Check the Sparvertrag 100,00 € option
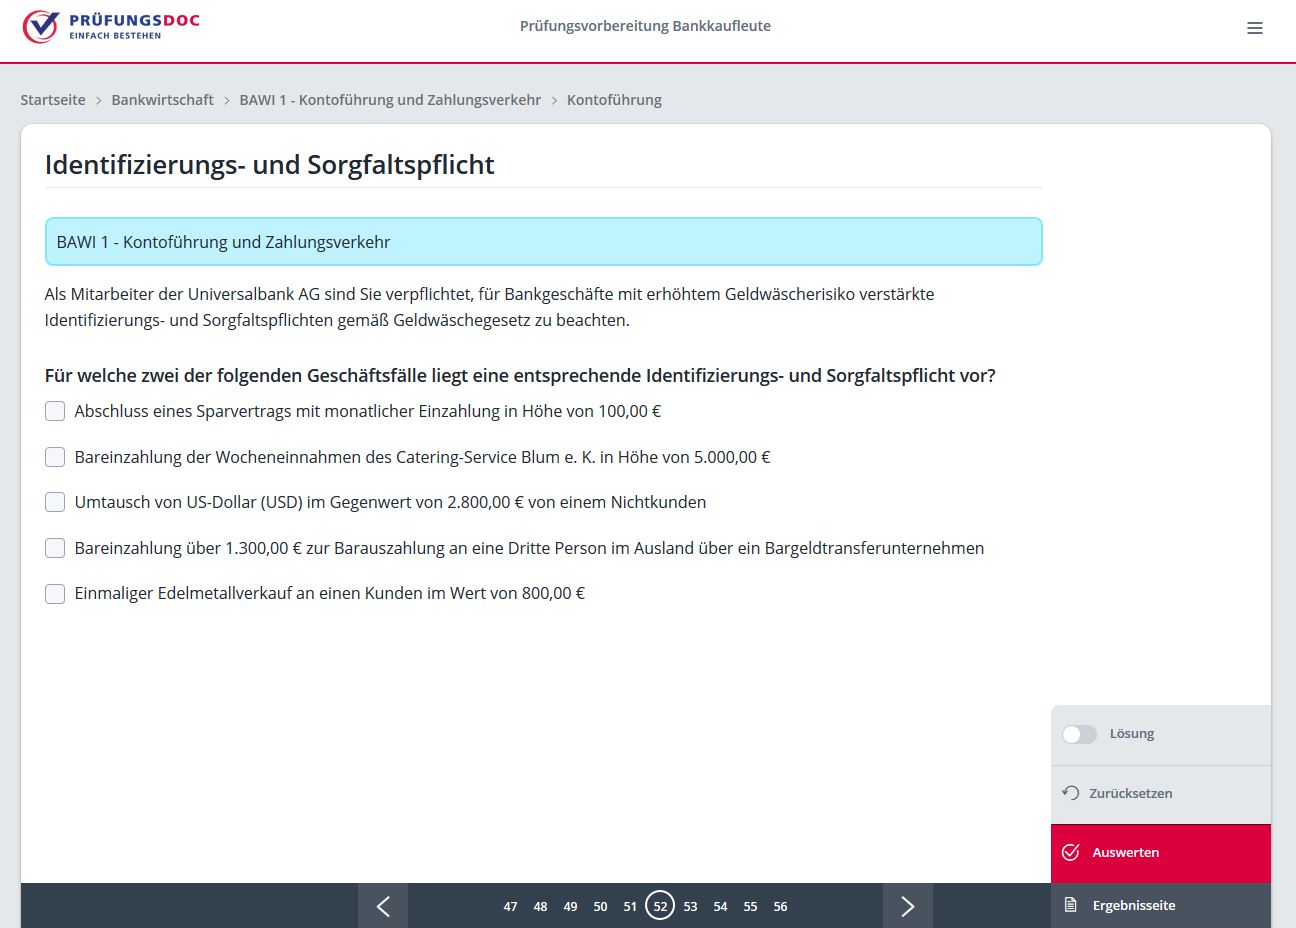 tap(55, 411)
